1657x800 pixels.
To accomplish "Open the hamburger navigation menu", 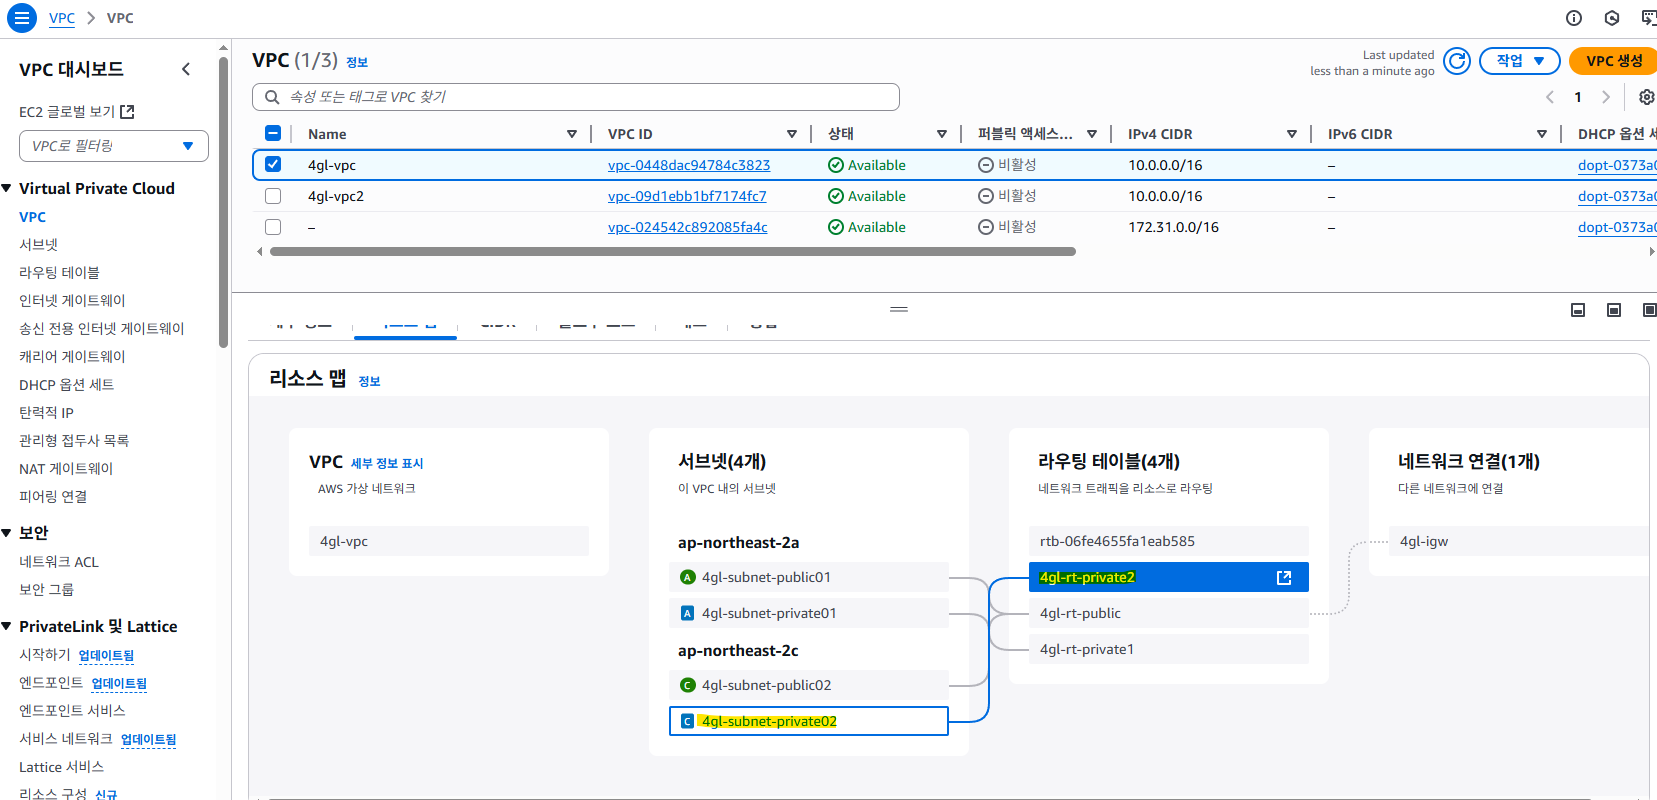I will (x=21, y=18).
